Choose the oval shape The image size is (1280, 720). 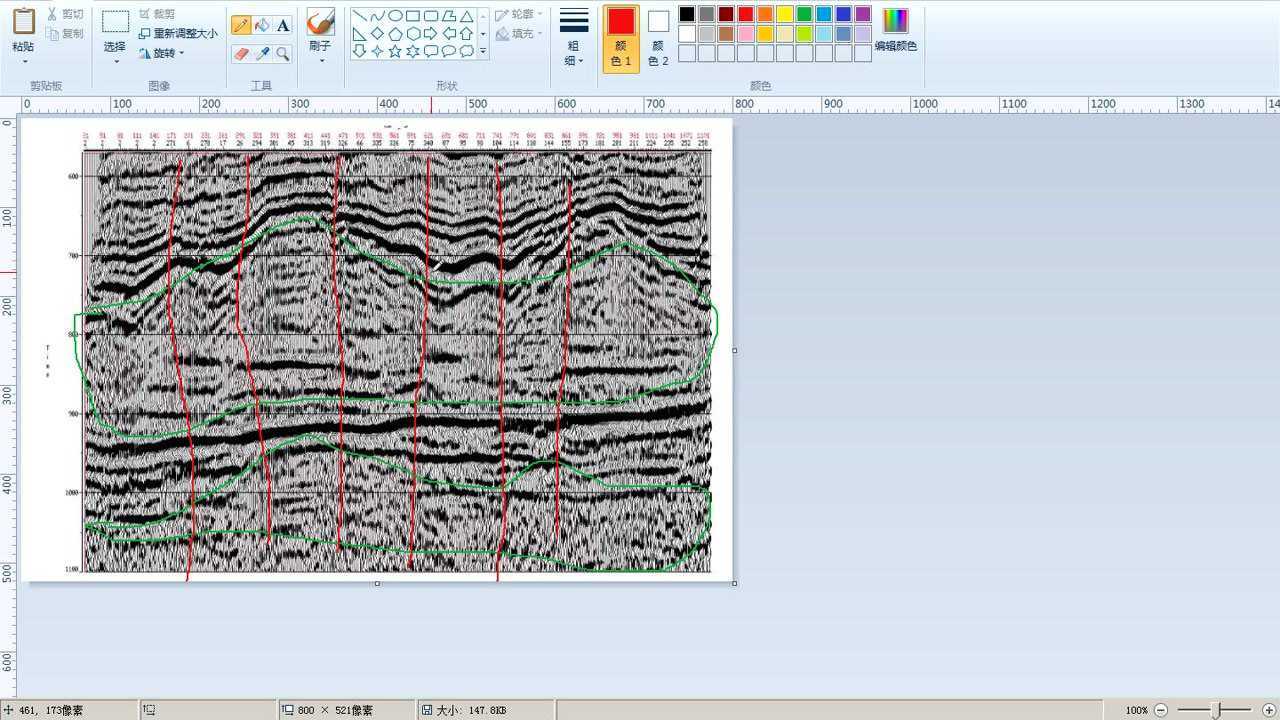pyautogui.click(x=395, y=16)
